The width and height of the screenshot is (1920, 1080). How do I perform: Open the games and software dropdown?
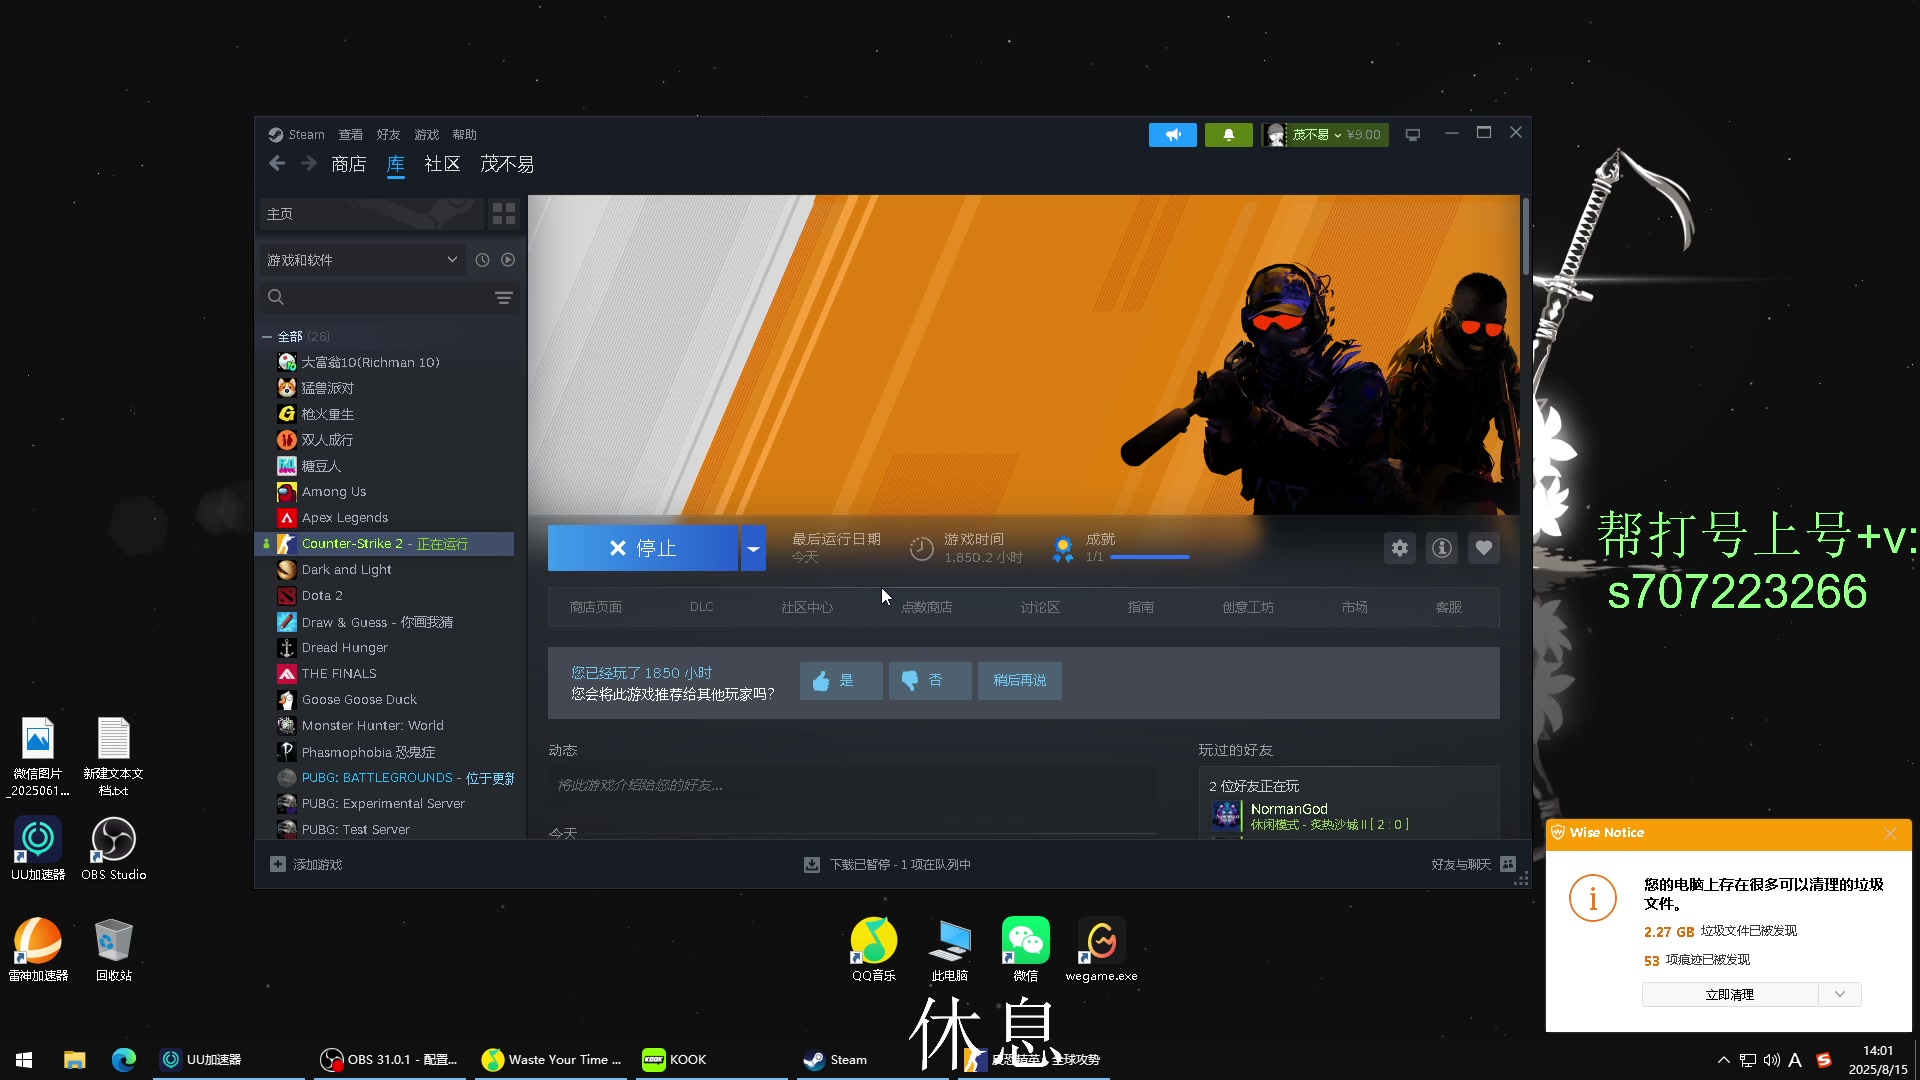tap(361, 260)
